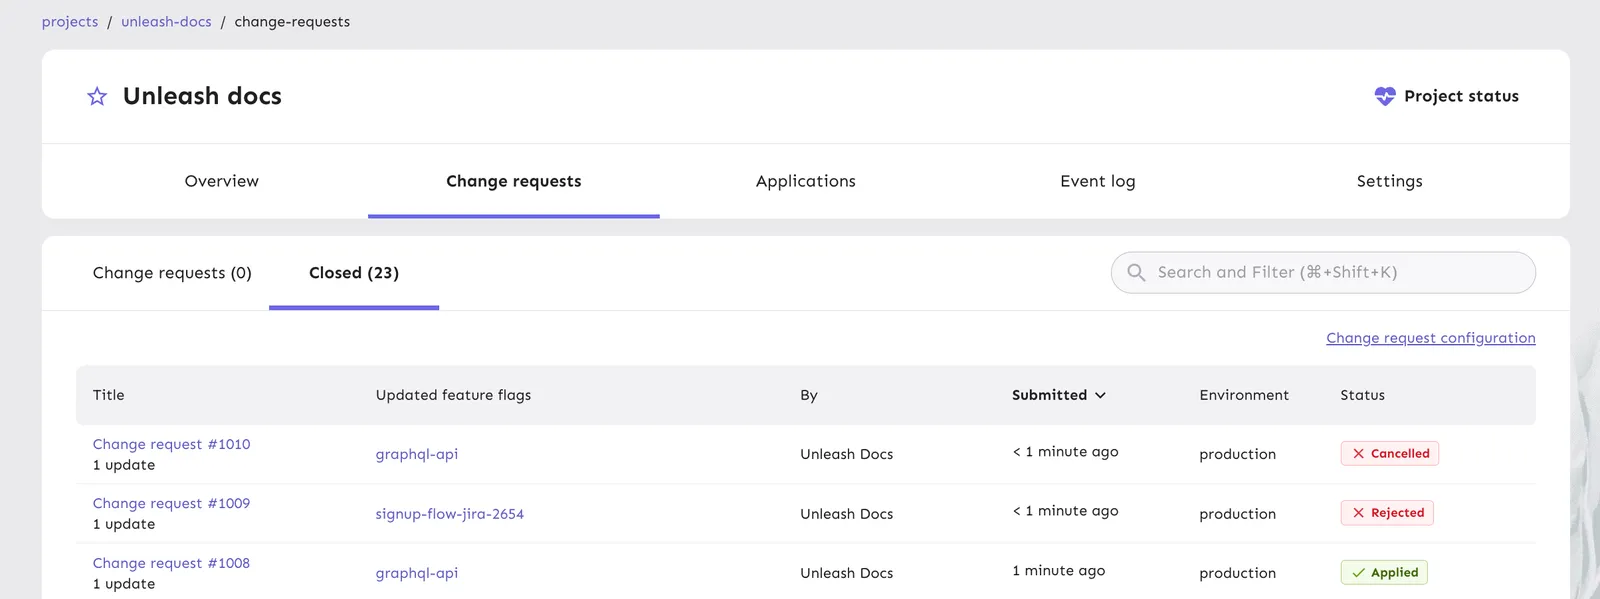1600x599 pixels.
Task: Open Change request #1009
Action: click(x=171, y=503)
